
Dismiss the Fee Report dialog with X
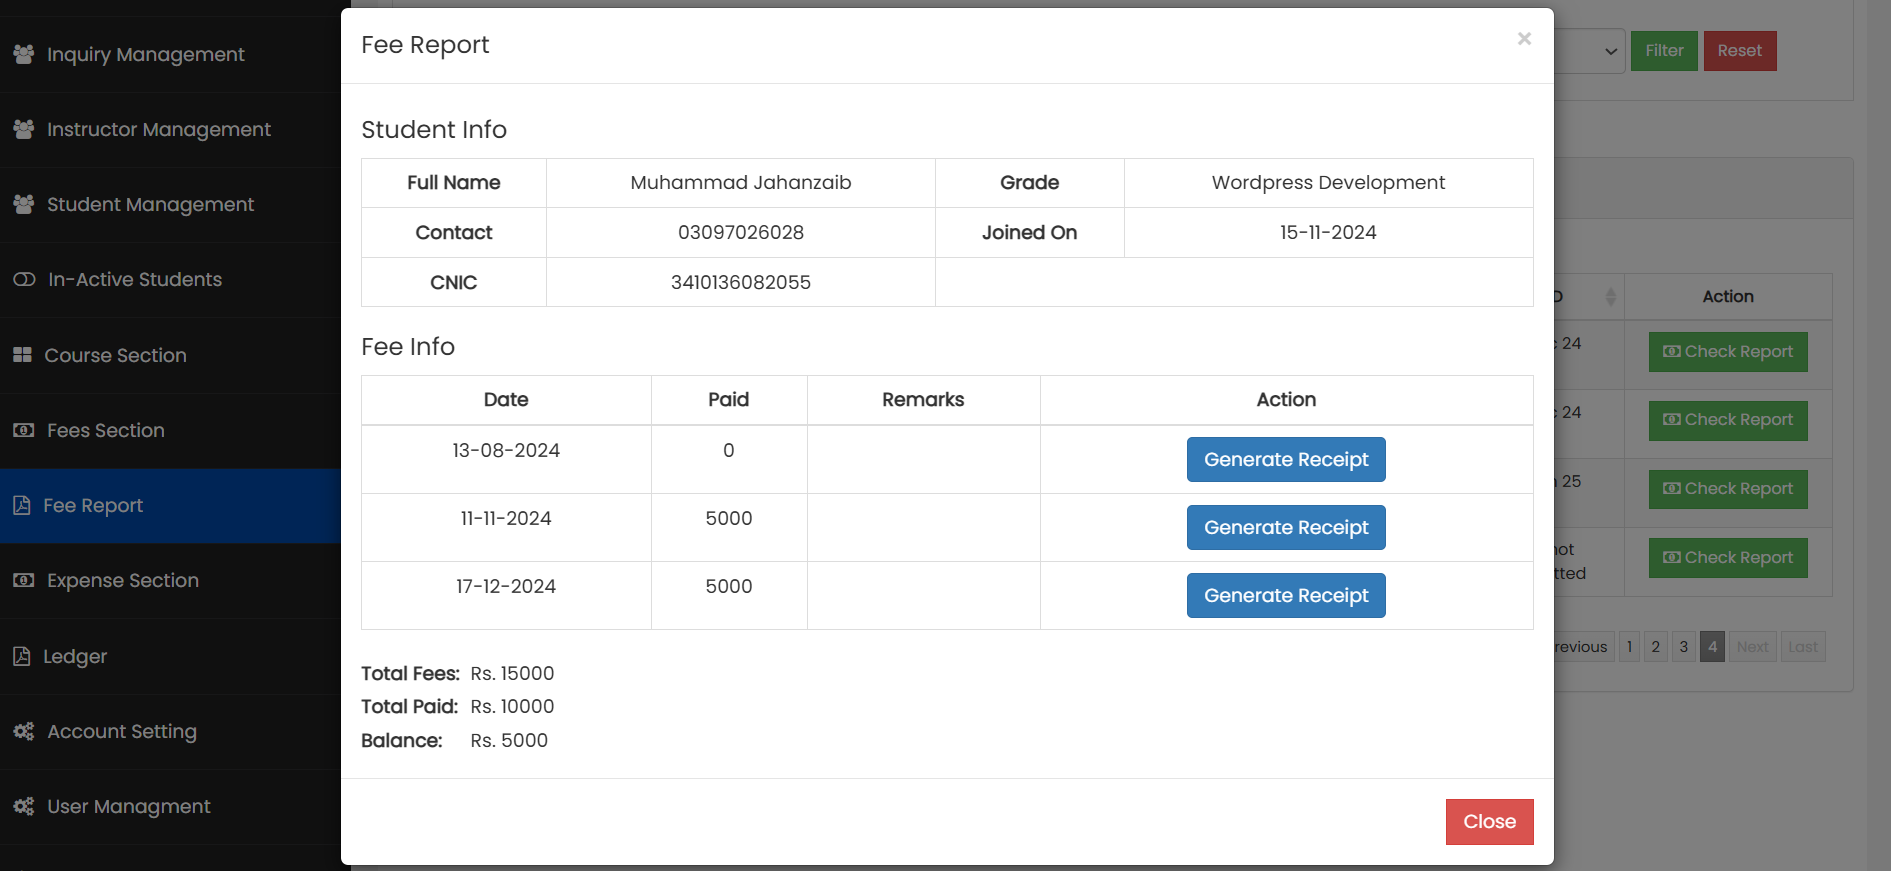pyautogui.click(x=1524, y=39)
